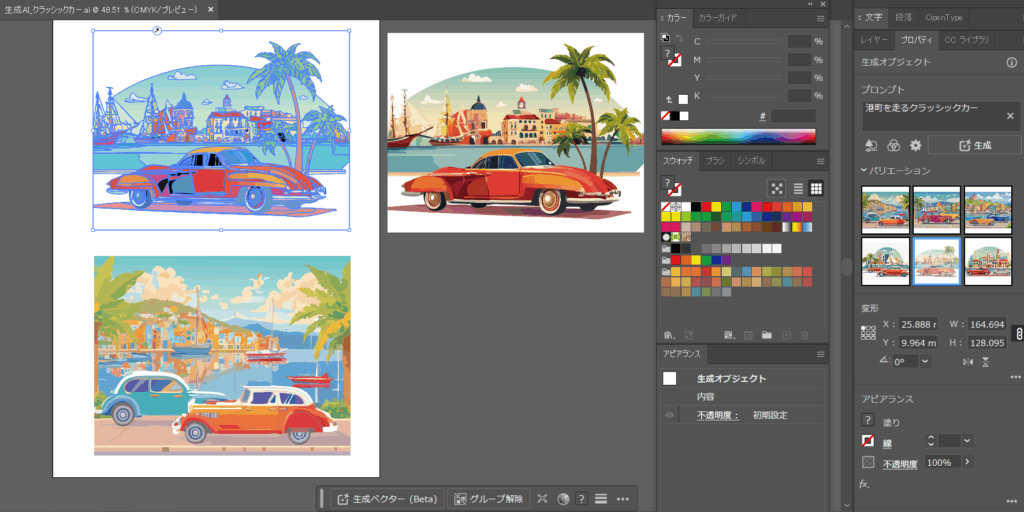Click the recolor wheel icon in task bar

pos(563,498)
